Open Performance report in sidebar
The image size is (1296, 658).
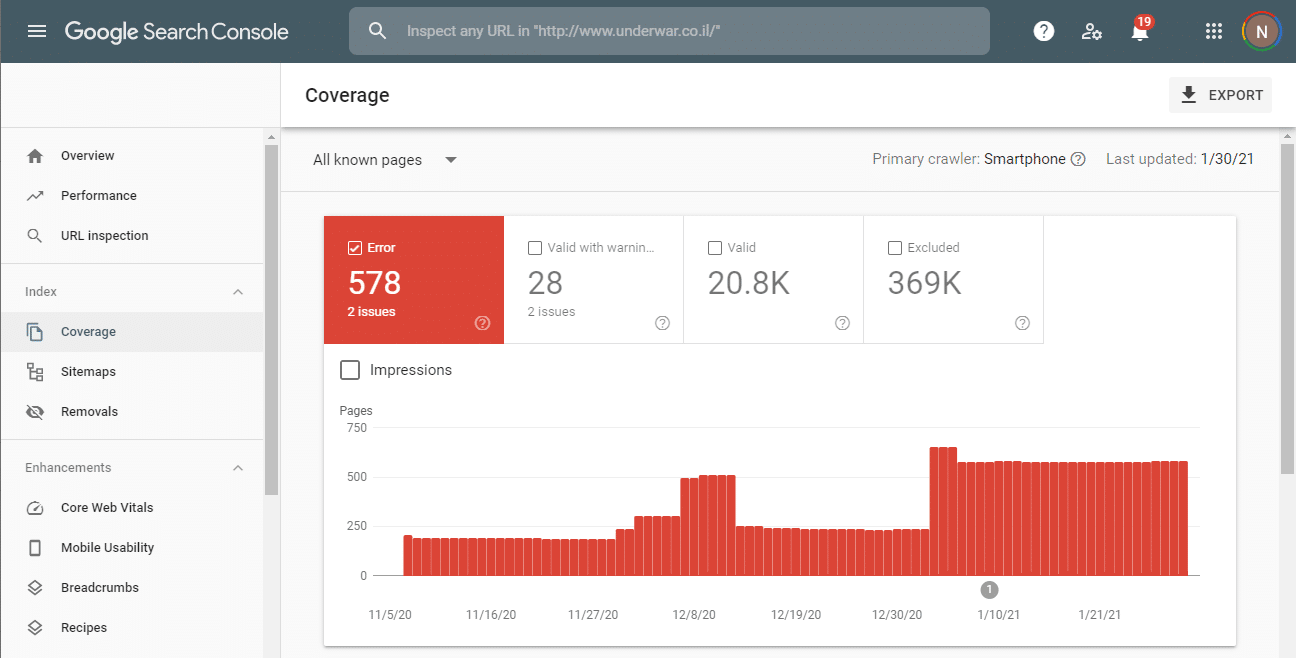pos(132,196)
